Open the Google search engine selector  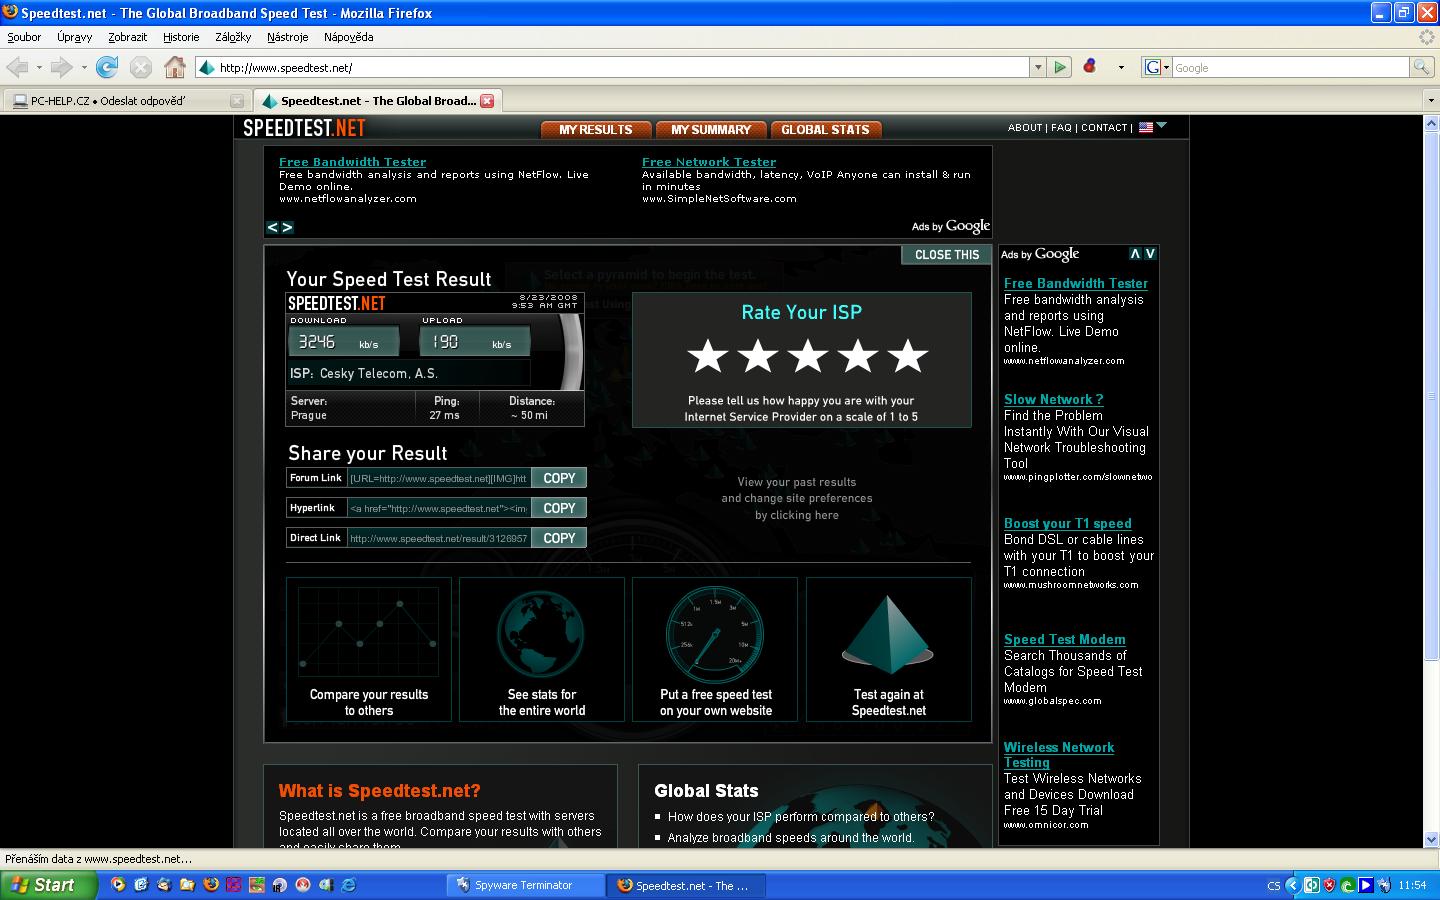point(1156,67)
